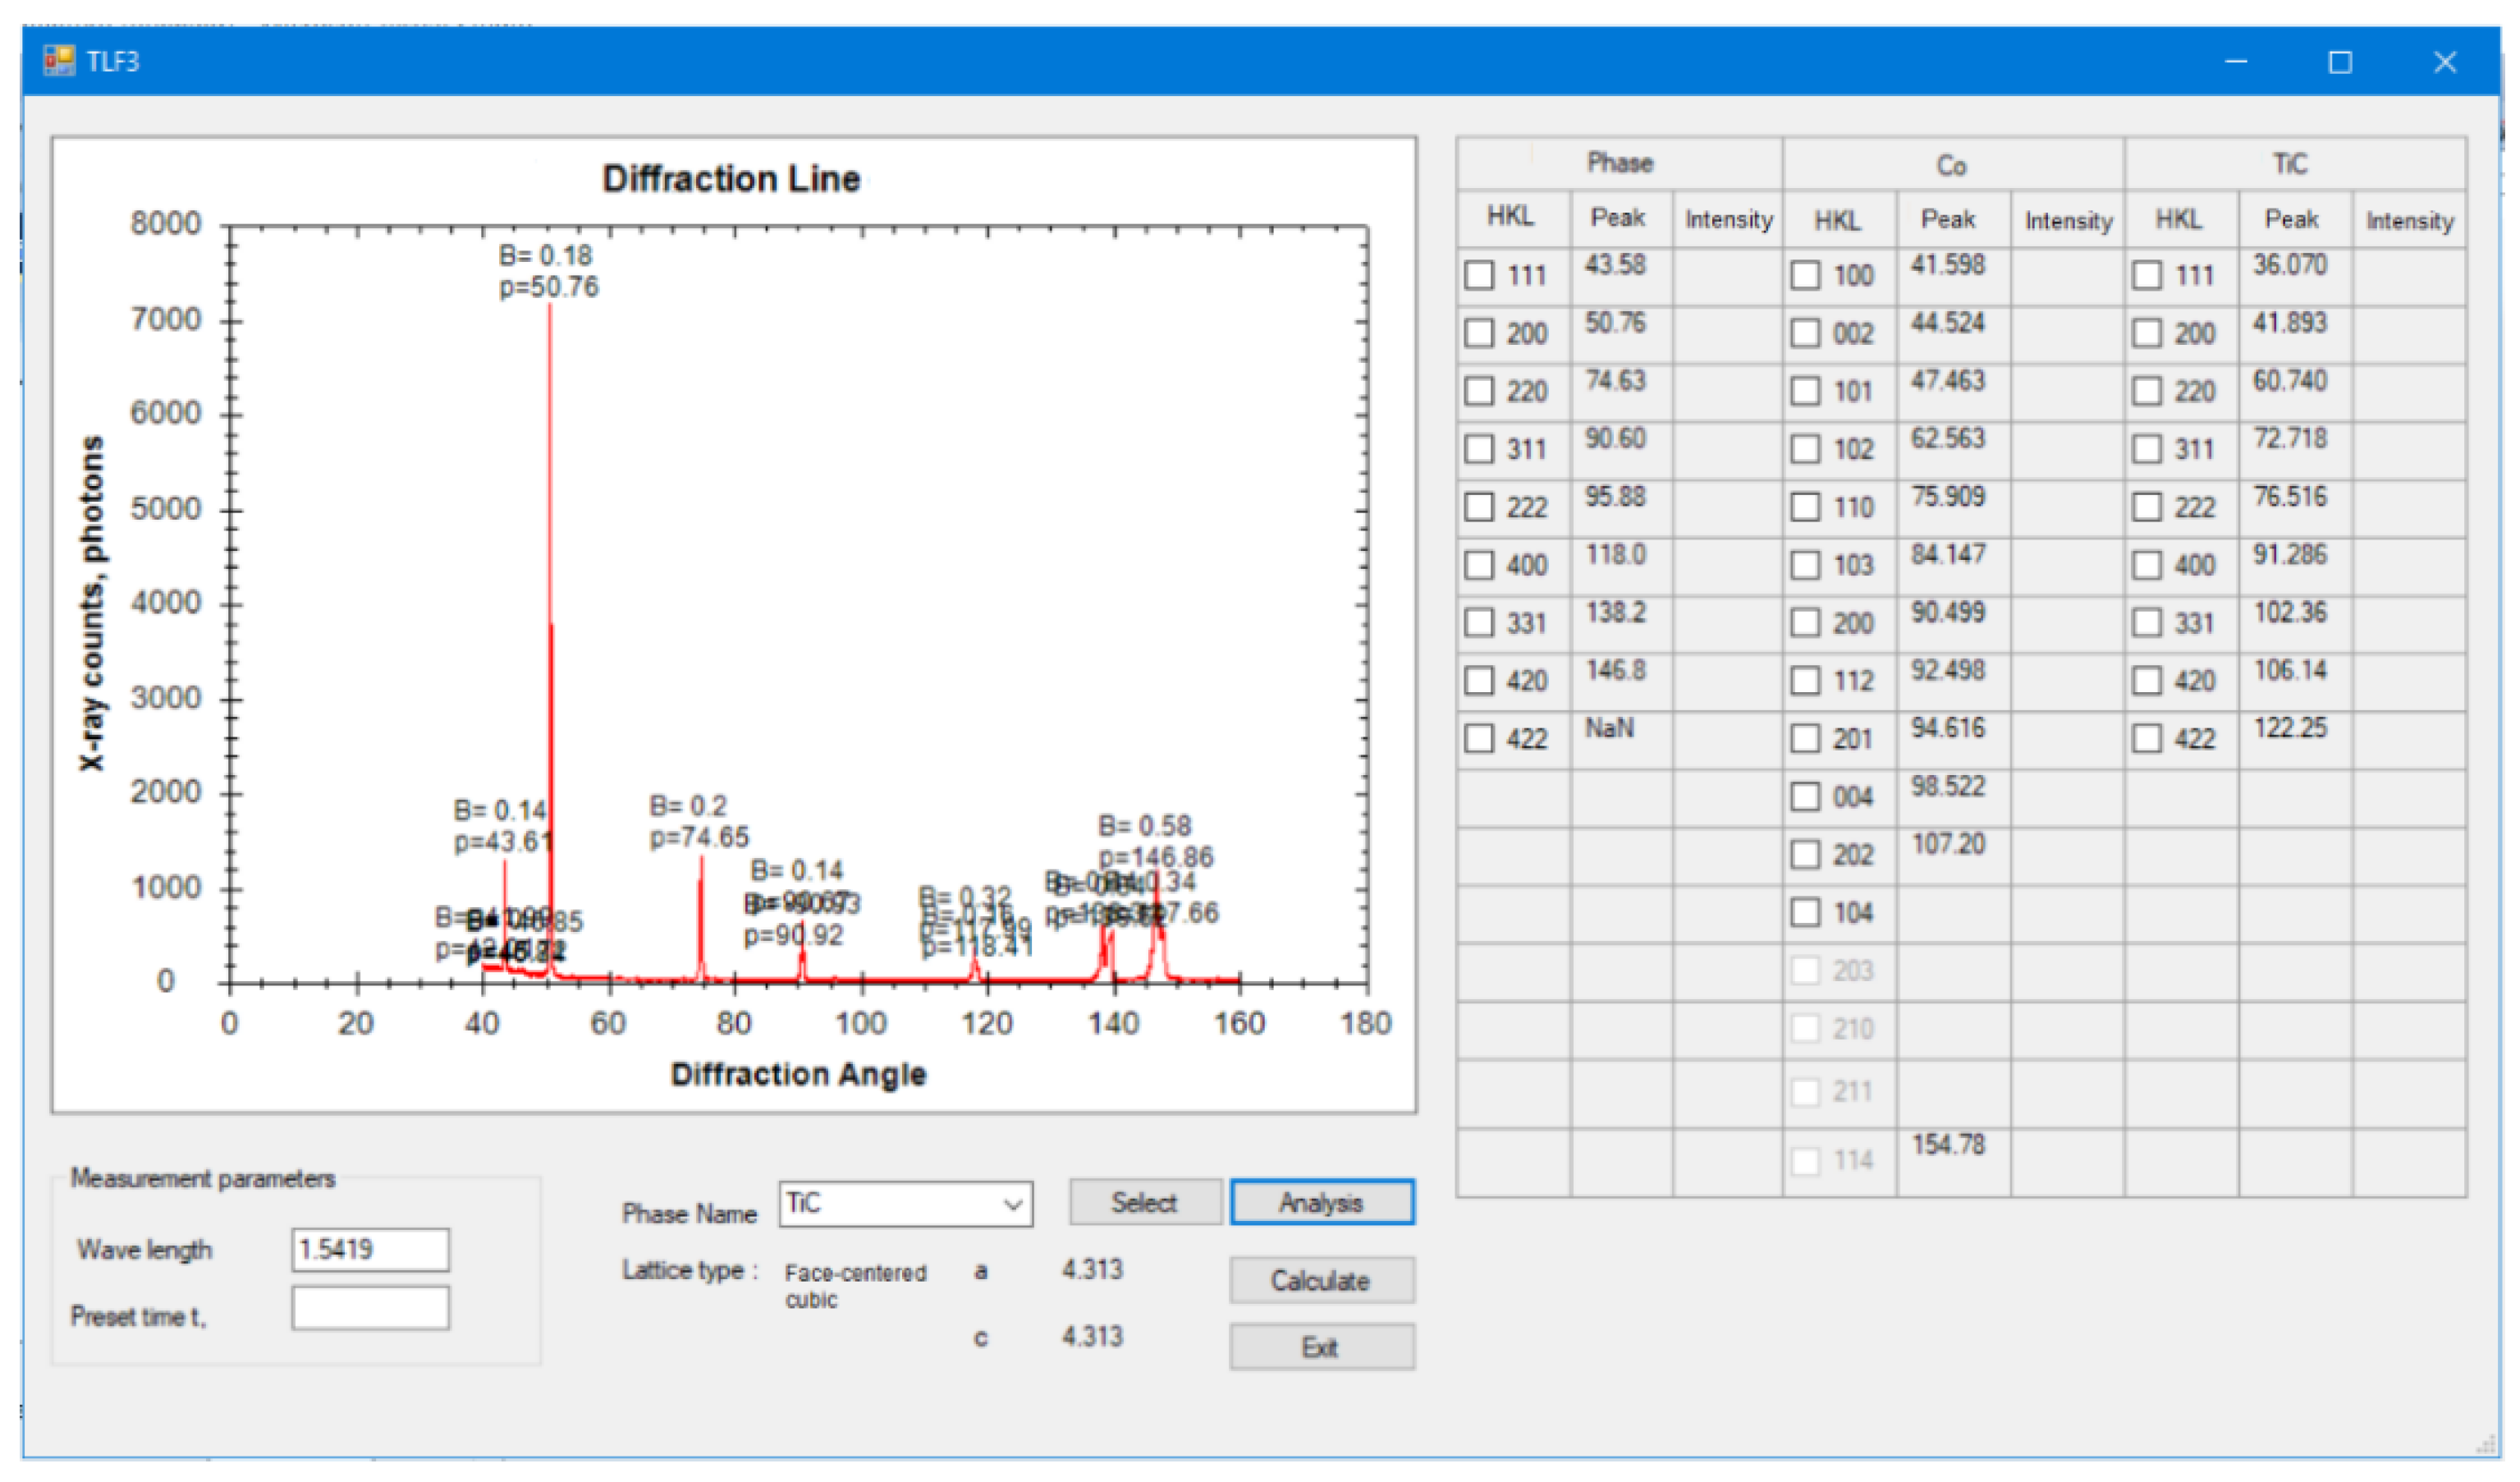2520x1482 pixels.
Task: Select the Co 110 reflection checkbox
Action: [x=1805, y=507]
